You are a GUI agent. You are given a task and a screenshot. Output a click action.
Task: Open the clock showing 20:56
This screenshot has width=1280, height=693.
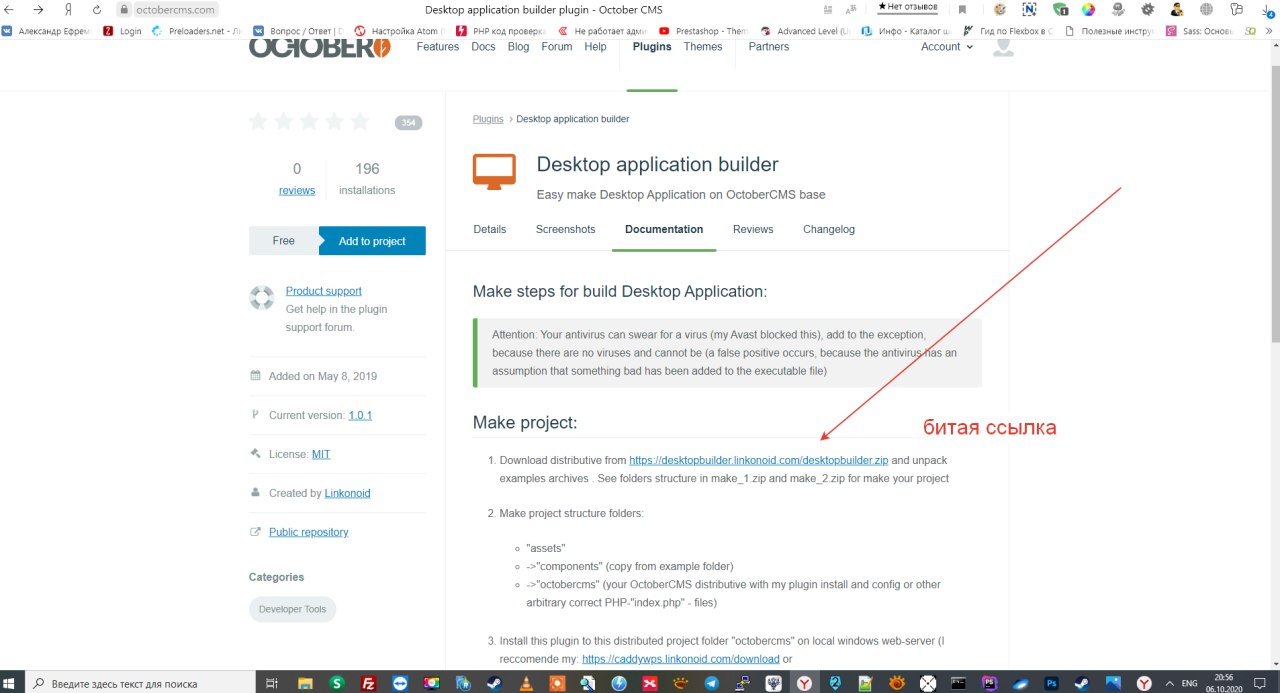1223,683
